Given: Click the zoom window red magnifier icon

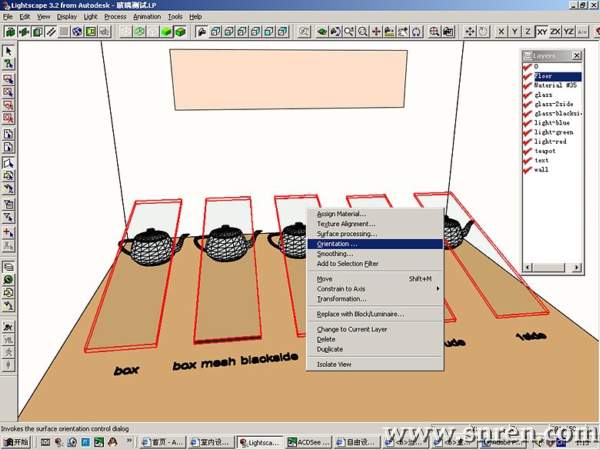Looking at the screenshot, I should coord(434,31).
